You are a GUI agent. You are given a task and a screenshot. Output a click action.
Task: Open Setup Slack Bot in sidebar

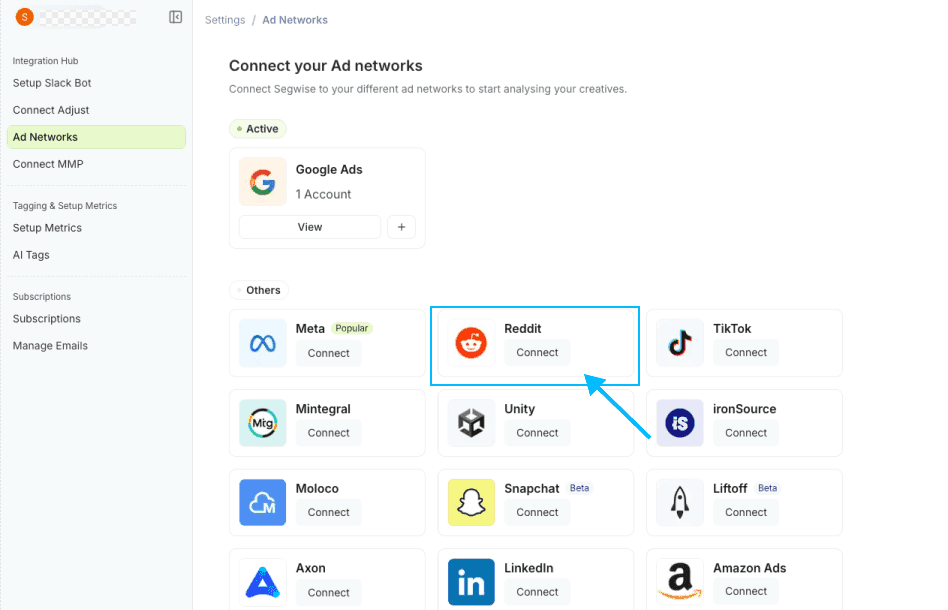click(52, 83)
